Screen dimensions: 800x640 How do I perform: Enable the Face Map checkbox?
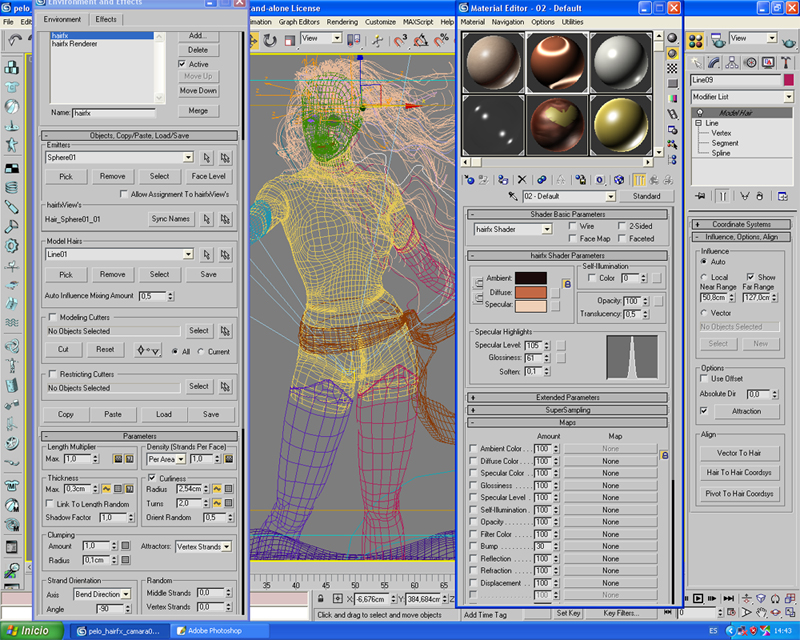click(572, 238)
